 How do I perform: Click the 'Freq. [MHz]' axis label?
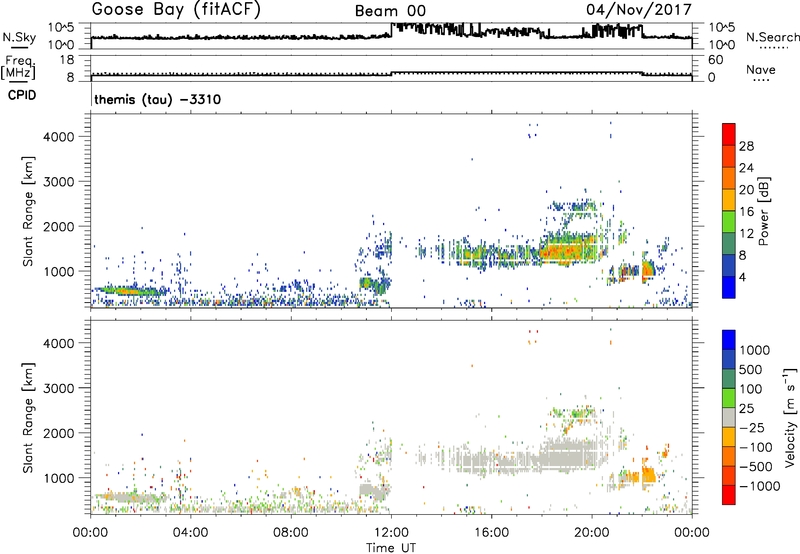[18, 67]
